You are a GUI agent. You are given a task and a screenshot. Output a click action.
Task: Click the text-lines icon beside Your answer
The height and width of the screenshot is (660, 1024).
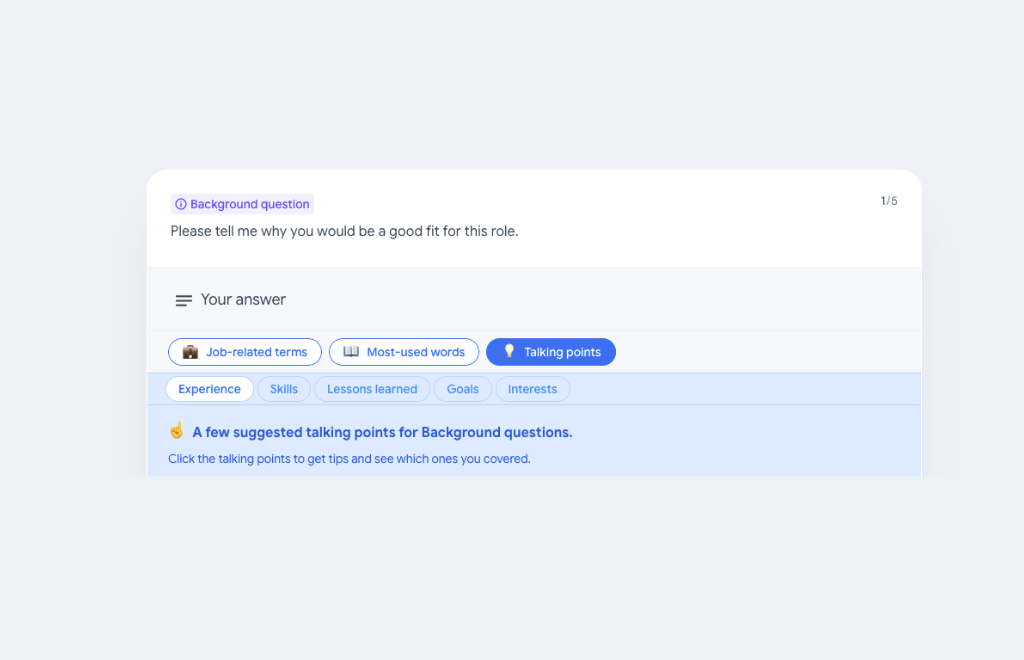184,300
